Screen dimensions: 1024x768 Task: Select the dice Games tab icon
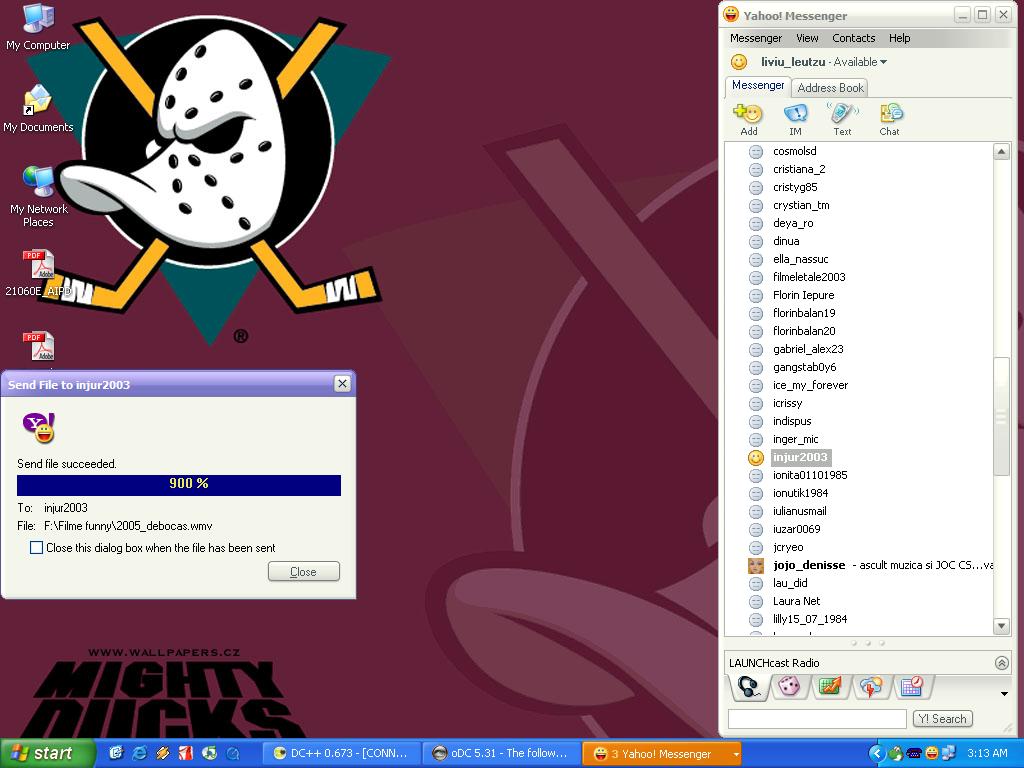(x=790, y=687)
